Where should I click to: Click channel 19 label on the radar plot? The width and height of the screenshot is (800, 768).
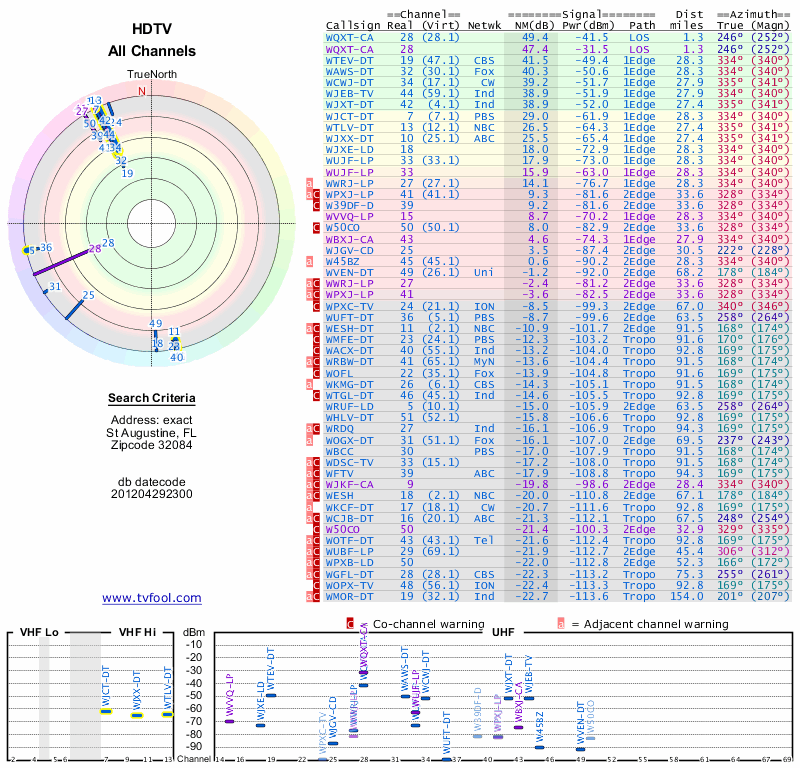(x=128, y=173)
